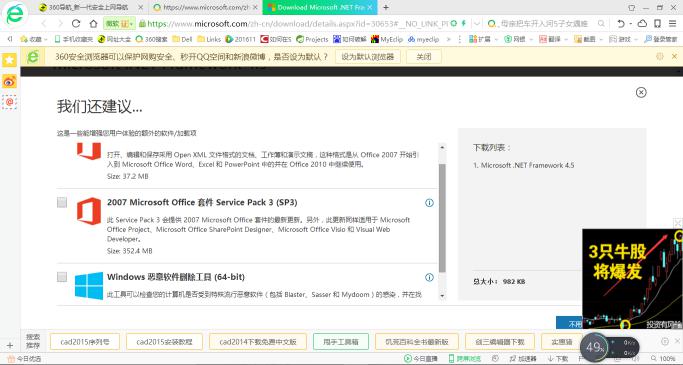Check the Windows 恶意软件删除工具 checkbox
Screen dimensions: 683x365
pyautogui.click(x=62, y=277)
